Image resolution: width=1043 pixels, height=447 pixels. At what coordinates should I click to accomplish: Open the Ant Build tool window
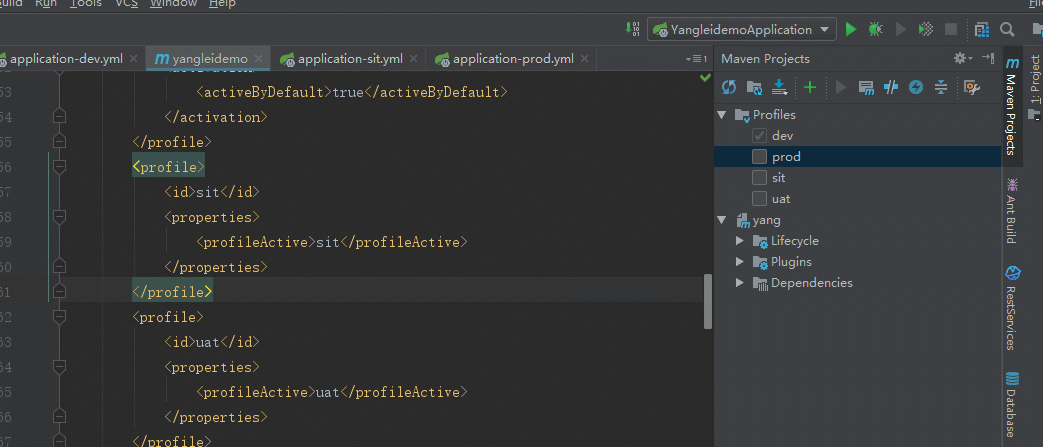click(x=1012, y=212)
